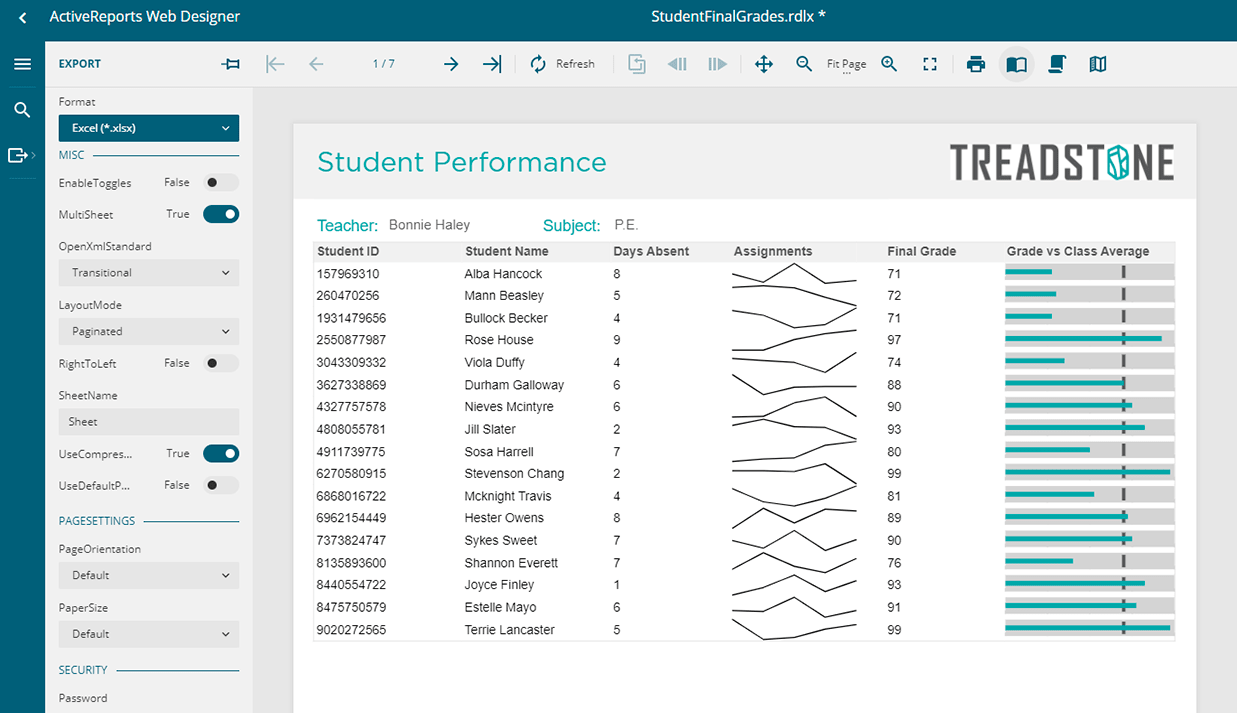
Task: Click the history forward icon
Action: [717, 64]
